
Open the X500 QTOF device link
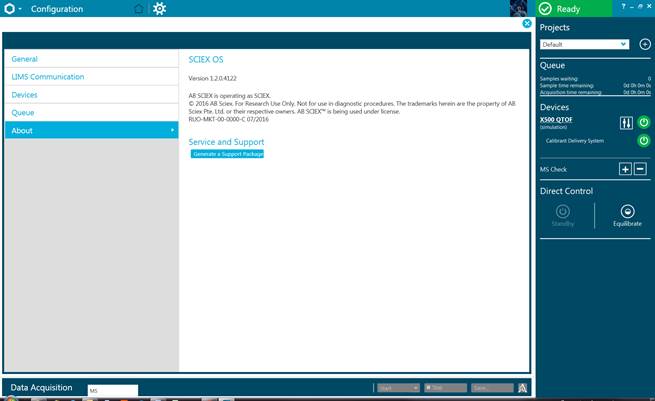556,119
